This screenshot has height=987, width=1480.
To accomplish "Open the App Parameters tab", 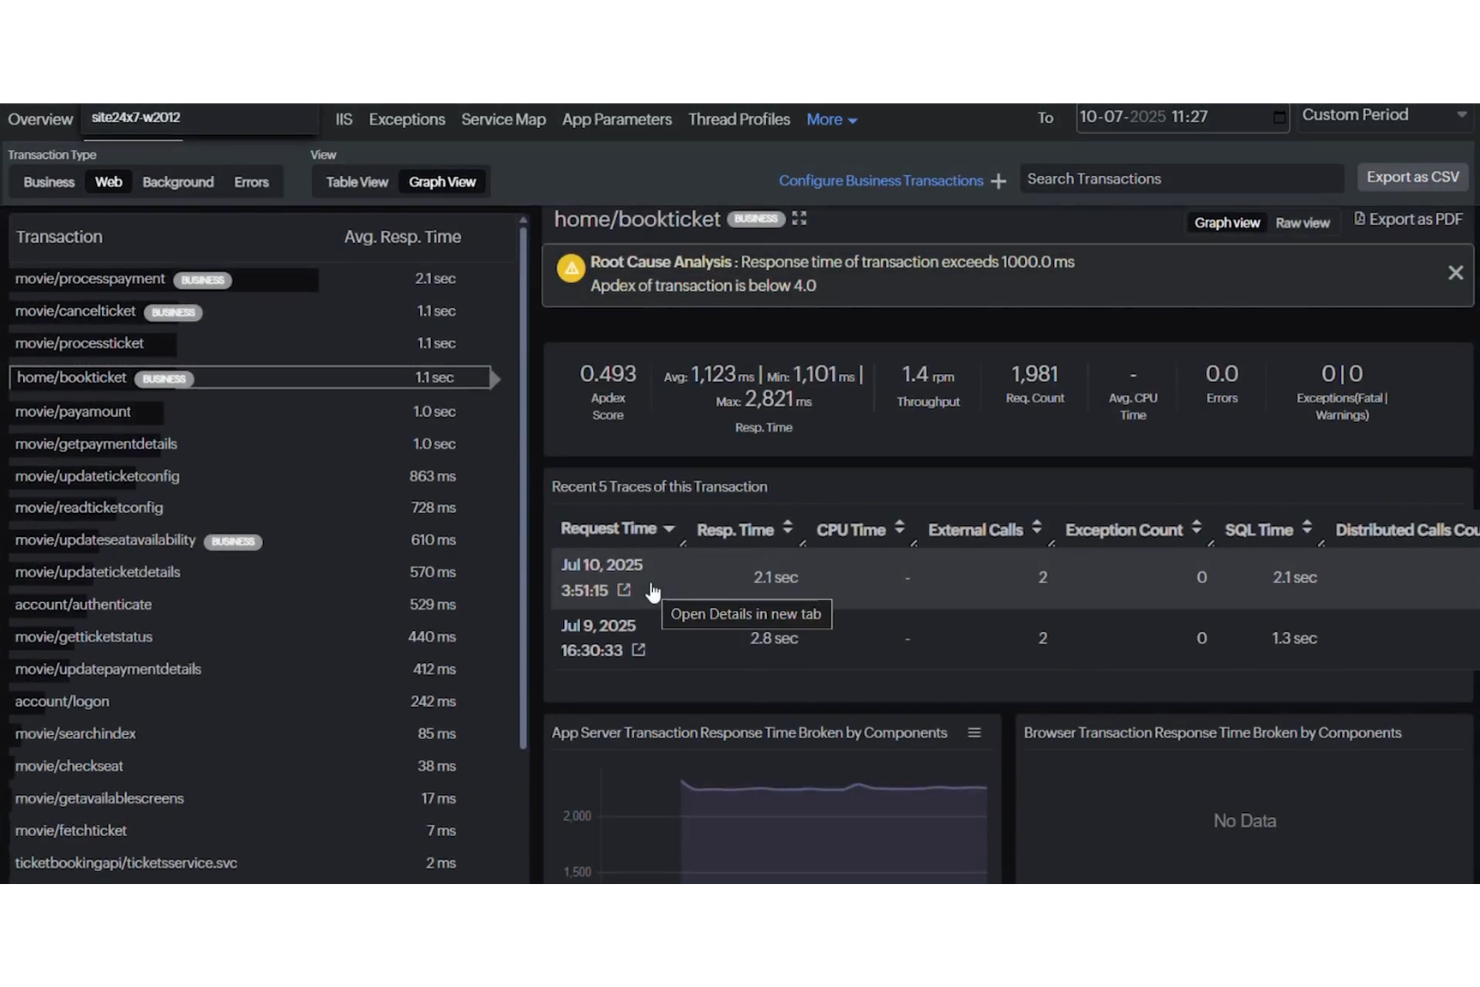I will tap(617, 119).
